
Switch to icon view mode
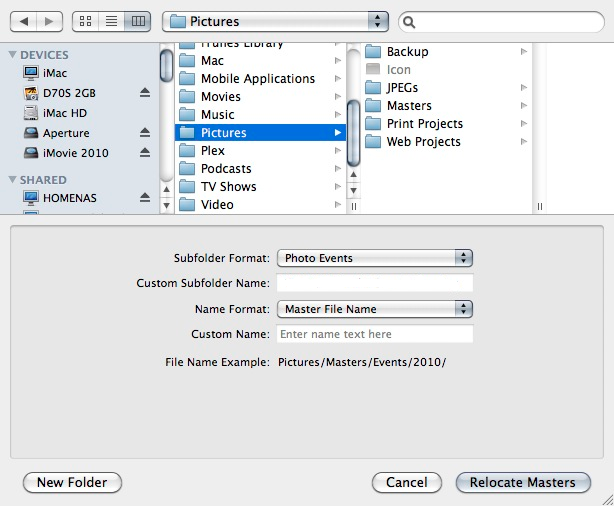tap(85, 21)
